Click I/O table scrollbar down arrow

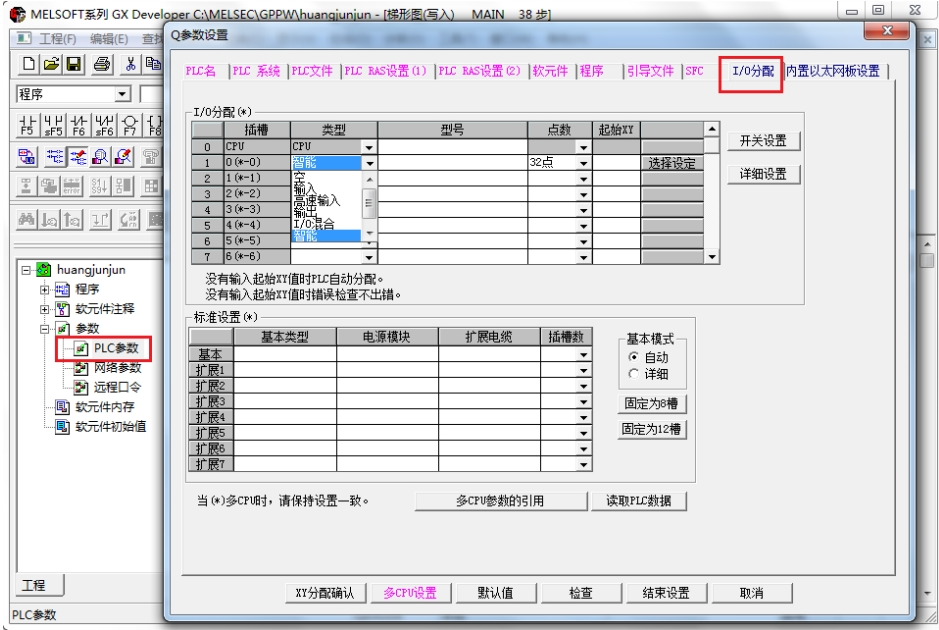tap(711, 257)
